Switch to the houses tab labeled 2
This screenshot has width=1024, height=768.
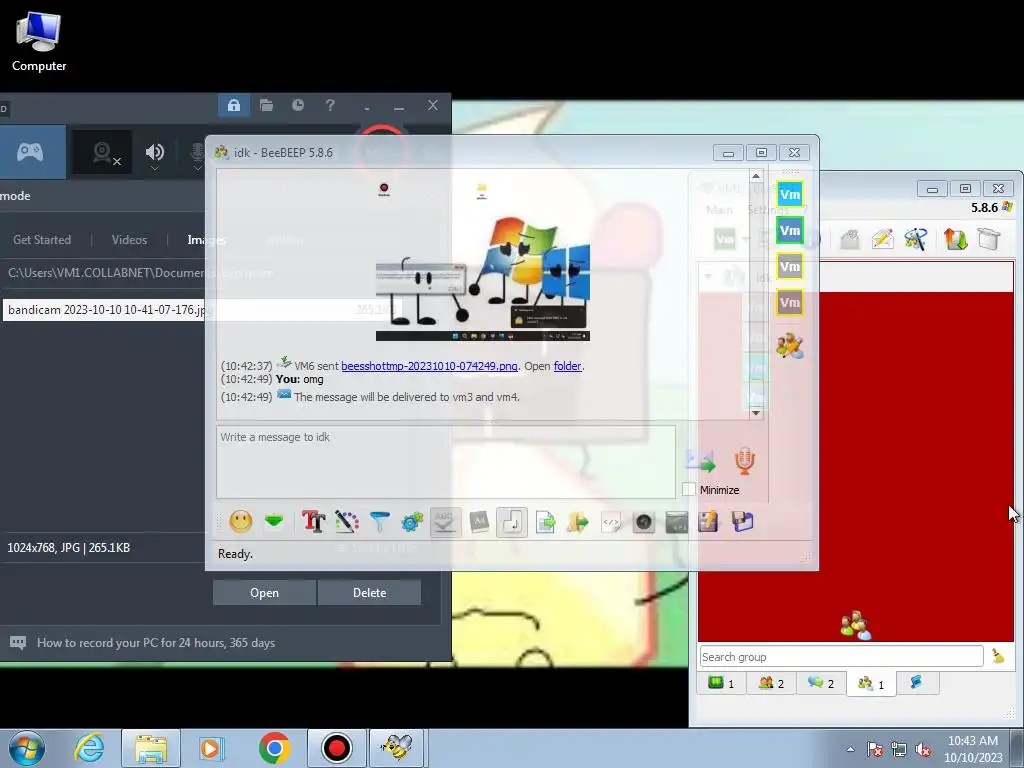[771, 683]
